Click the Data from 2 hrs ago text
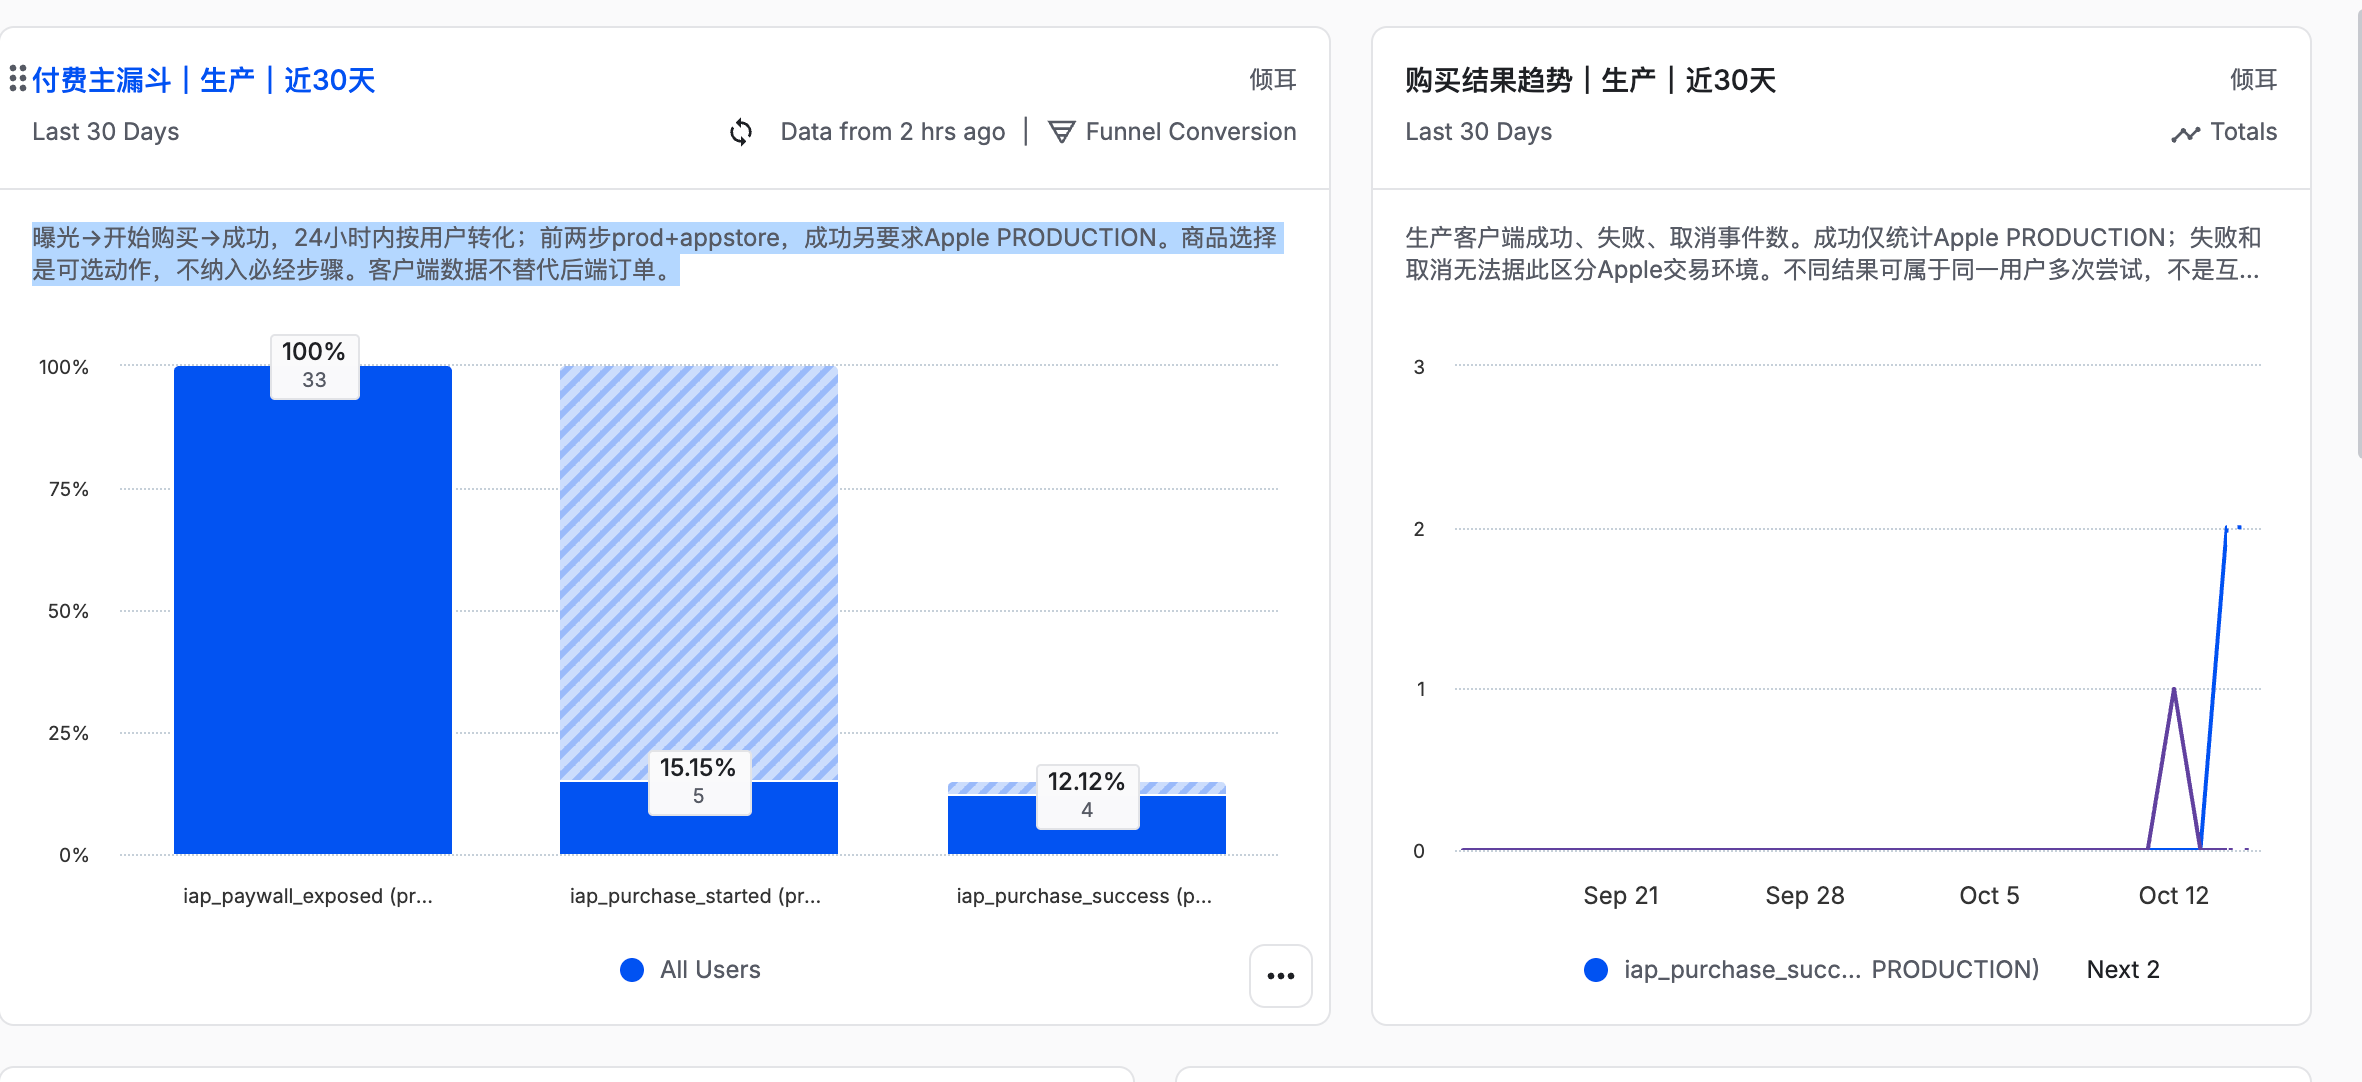The height and width of the screenshot is (1082, 2362). (893, 132)
